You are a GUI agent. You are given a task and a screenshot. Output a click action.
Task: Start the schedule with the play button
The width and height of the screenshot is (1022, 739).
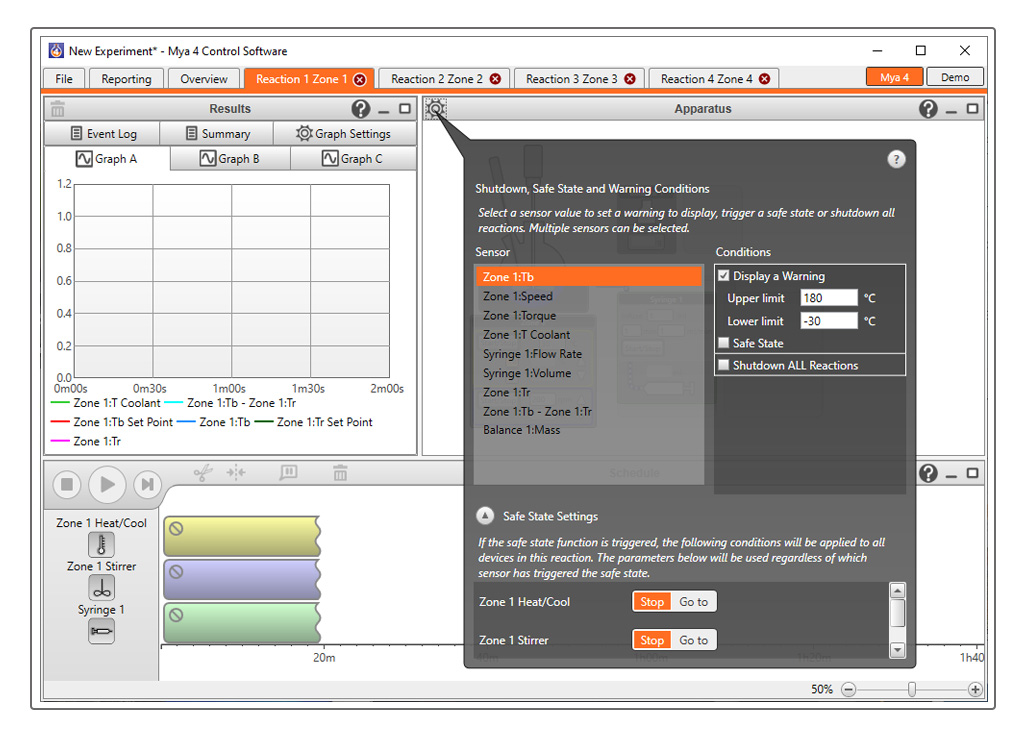click(x=107, y=484)
